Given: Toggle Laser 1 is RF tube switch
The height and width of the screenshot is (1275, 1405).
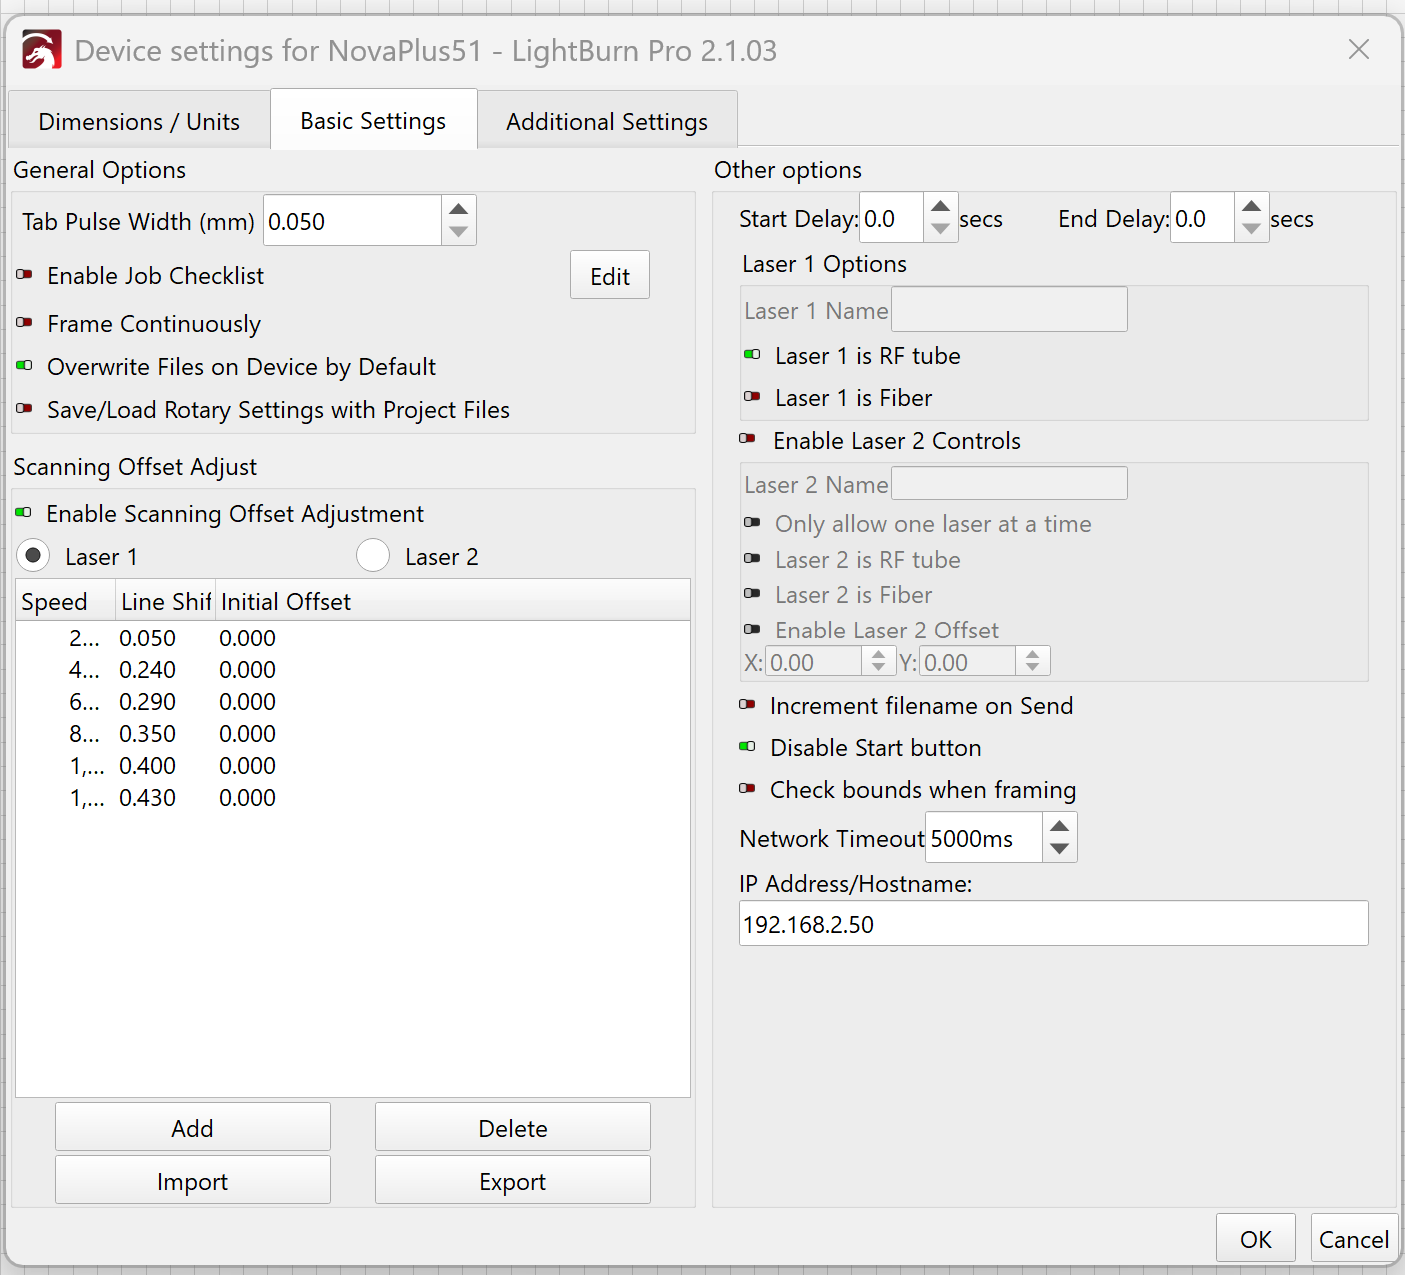Looking at the screenshot, I should 753,355.
